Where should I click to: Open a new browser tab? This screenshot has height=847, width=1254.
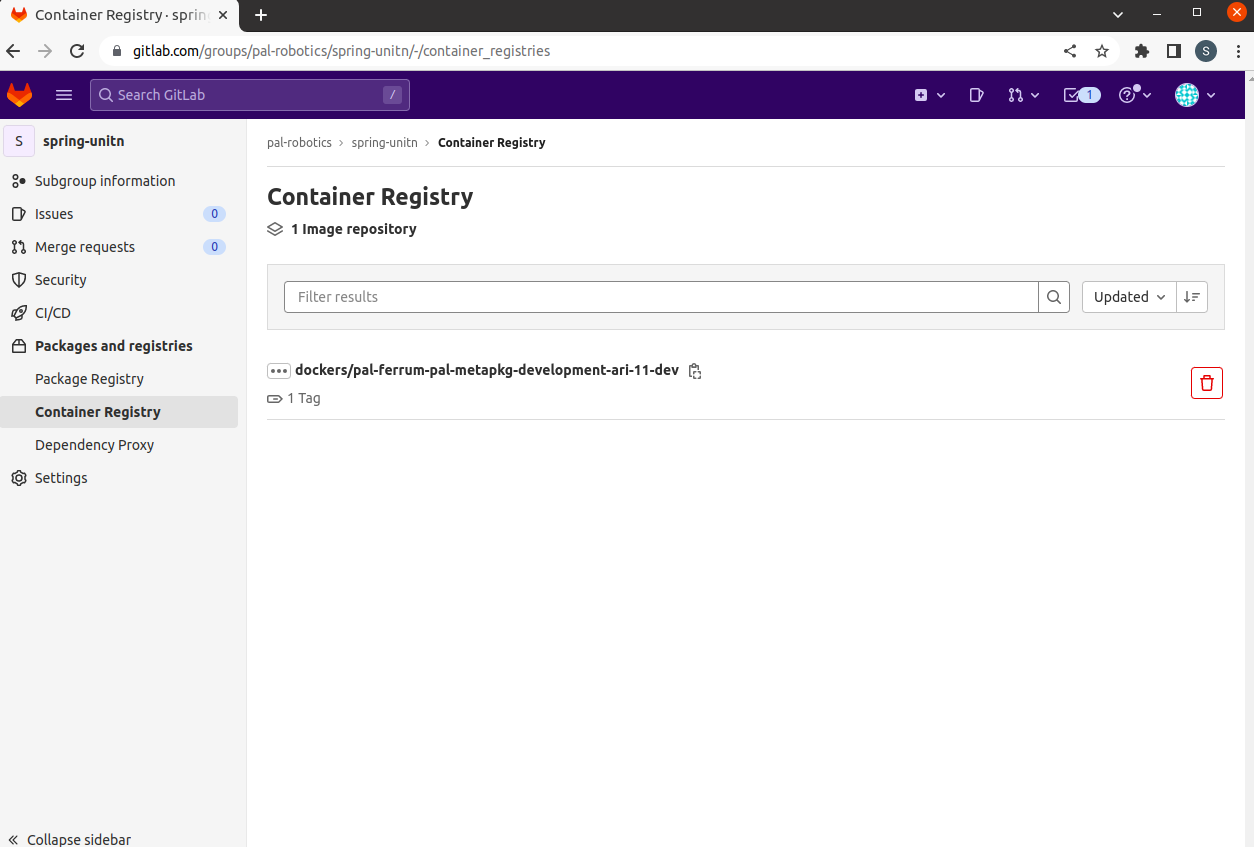coord(261,15)
